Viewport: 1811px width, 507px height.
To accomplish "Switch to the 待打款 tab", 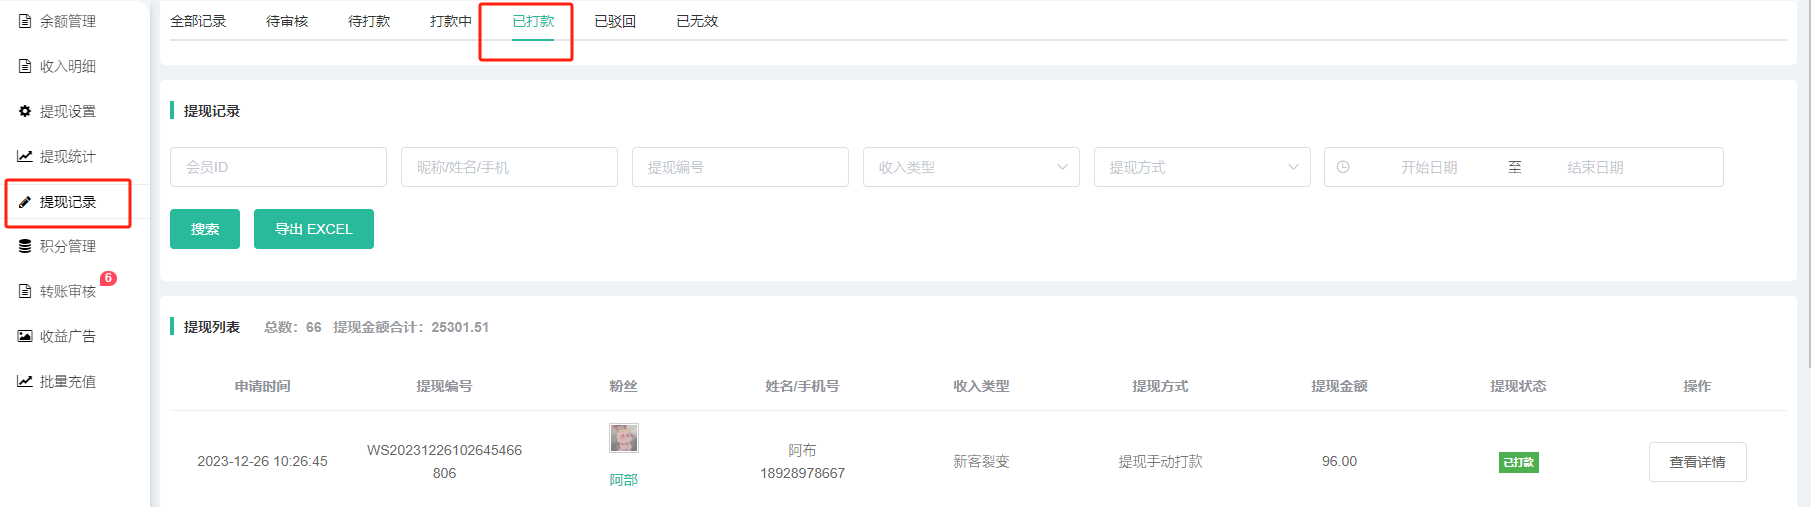I will [x=369, y=21].
